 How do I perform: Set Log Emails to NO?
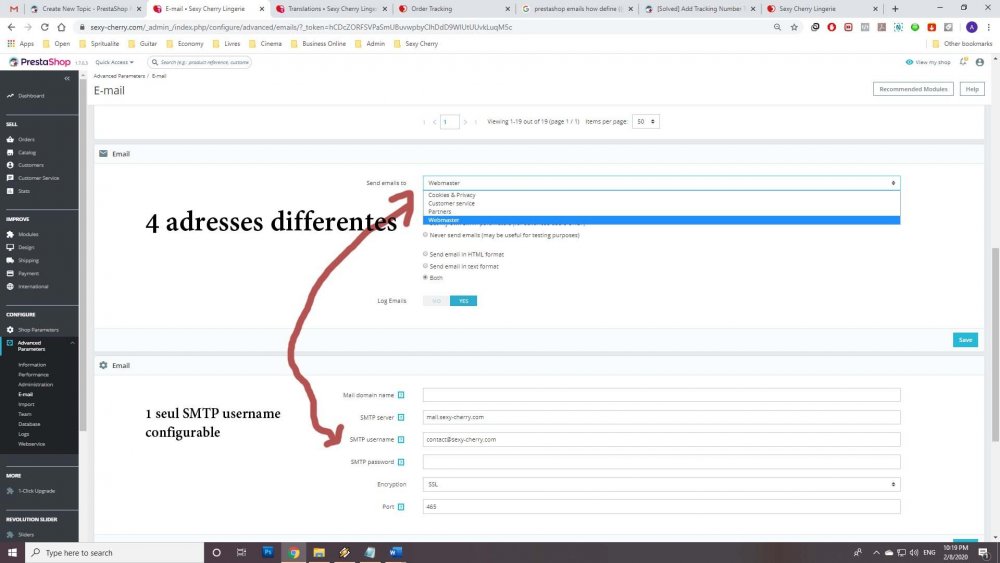click(x=436, y=301)
